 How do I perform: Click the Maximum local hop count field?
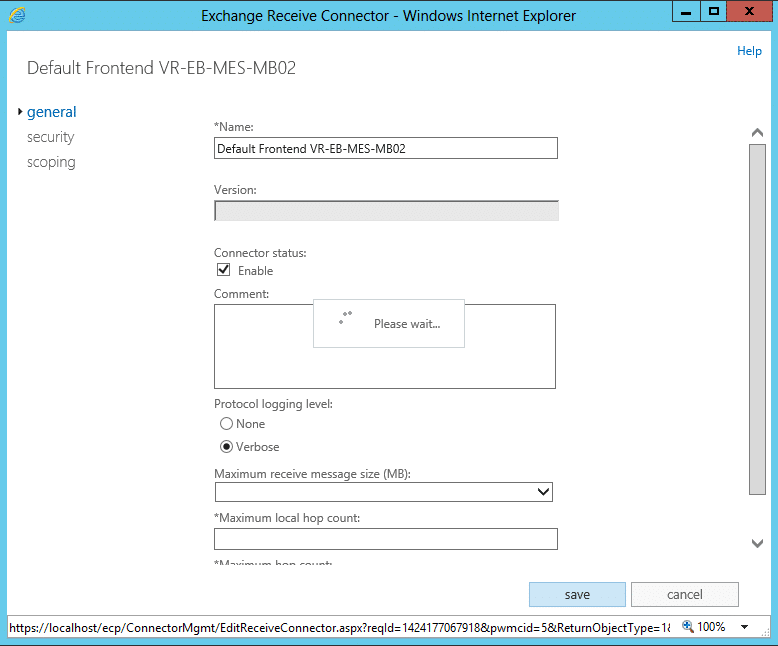386,539
